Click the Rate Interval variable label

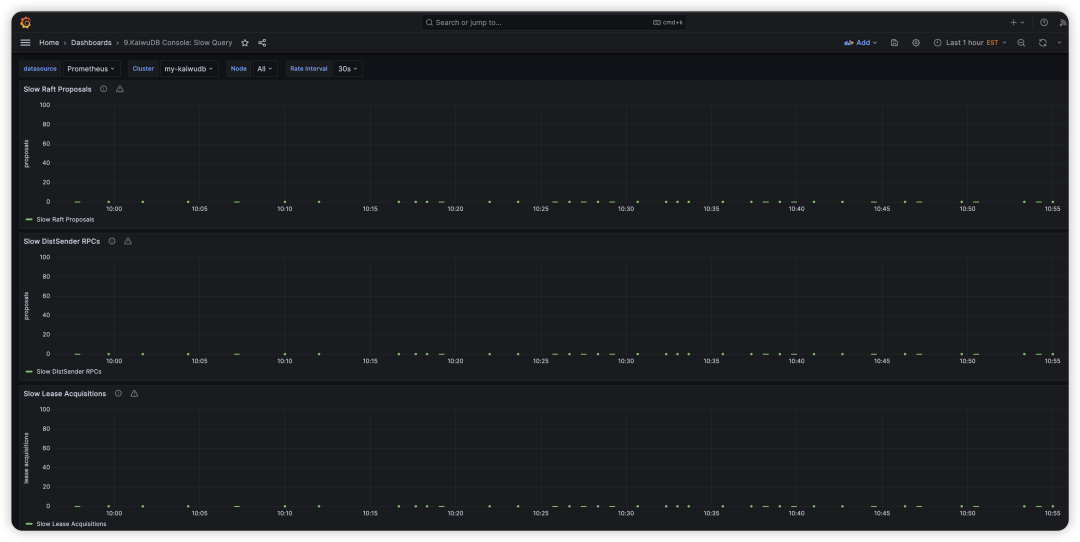[x=309, y=69]
